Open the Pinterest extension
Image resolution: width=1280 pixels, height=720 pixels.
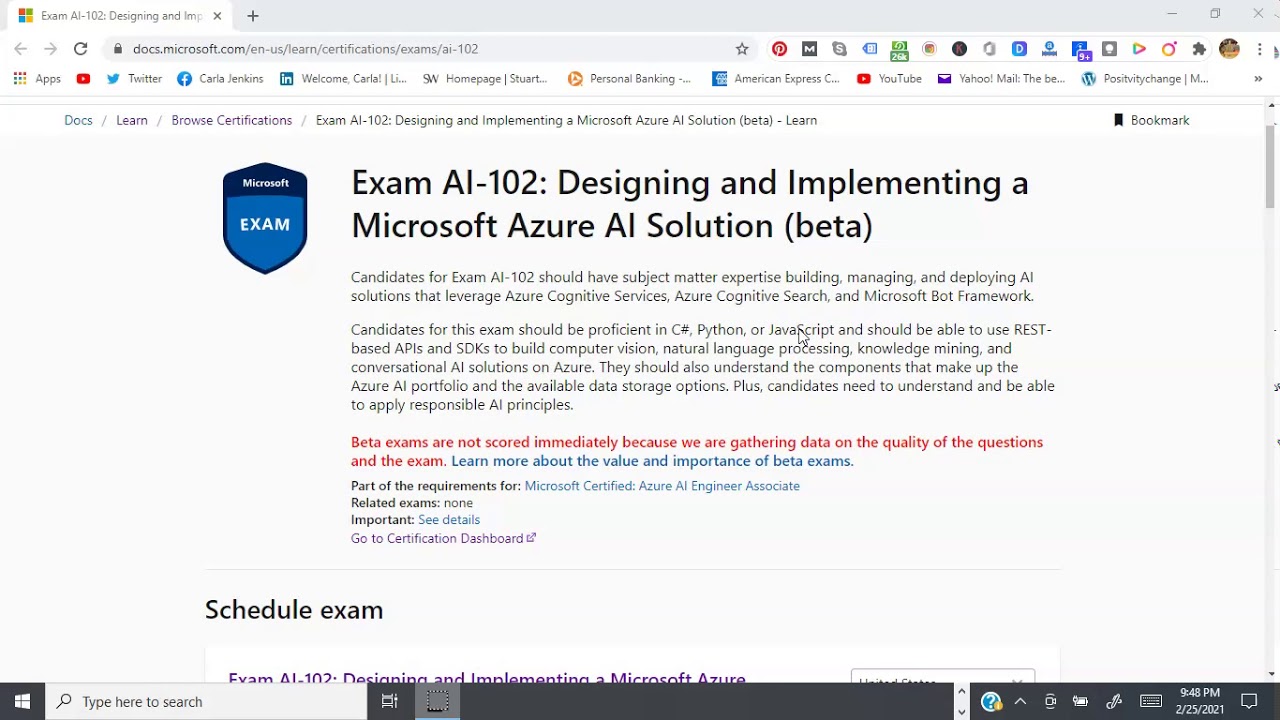(x=780, y=48)
